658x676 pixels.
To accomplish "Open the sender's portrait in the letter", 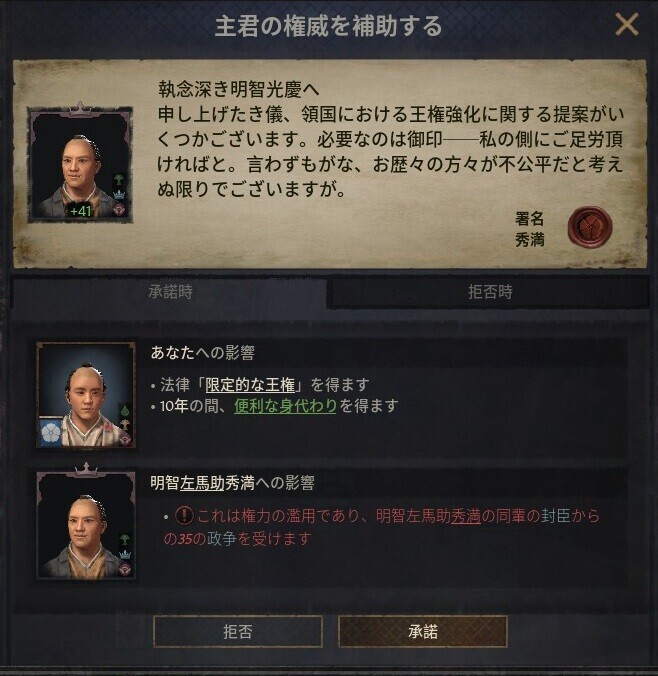I will [x=80, y=164].
